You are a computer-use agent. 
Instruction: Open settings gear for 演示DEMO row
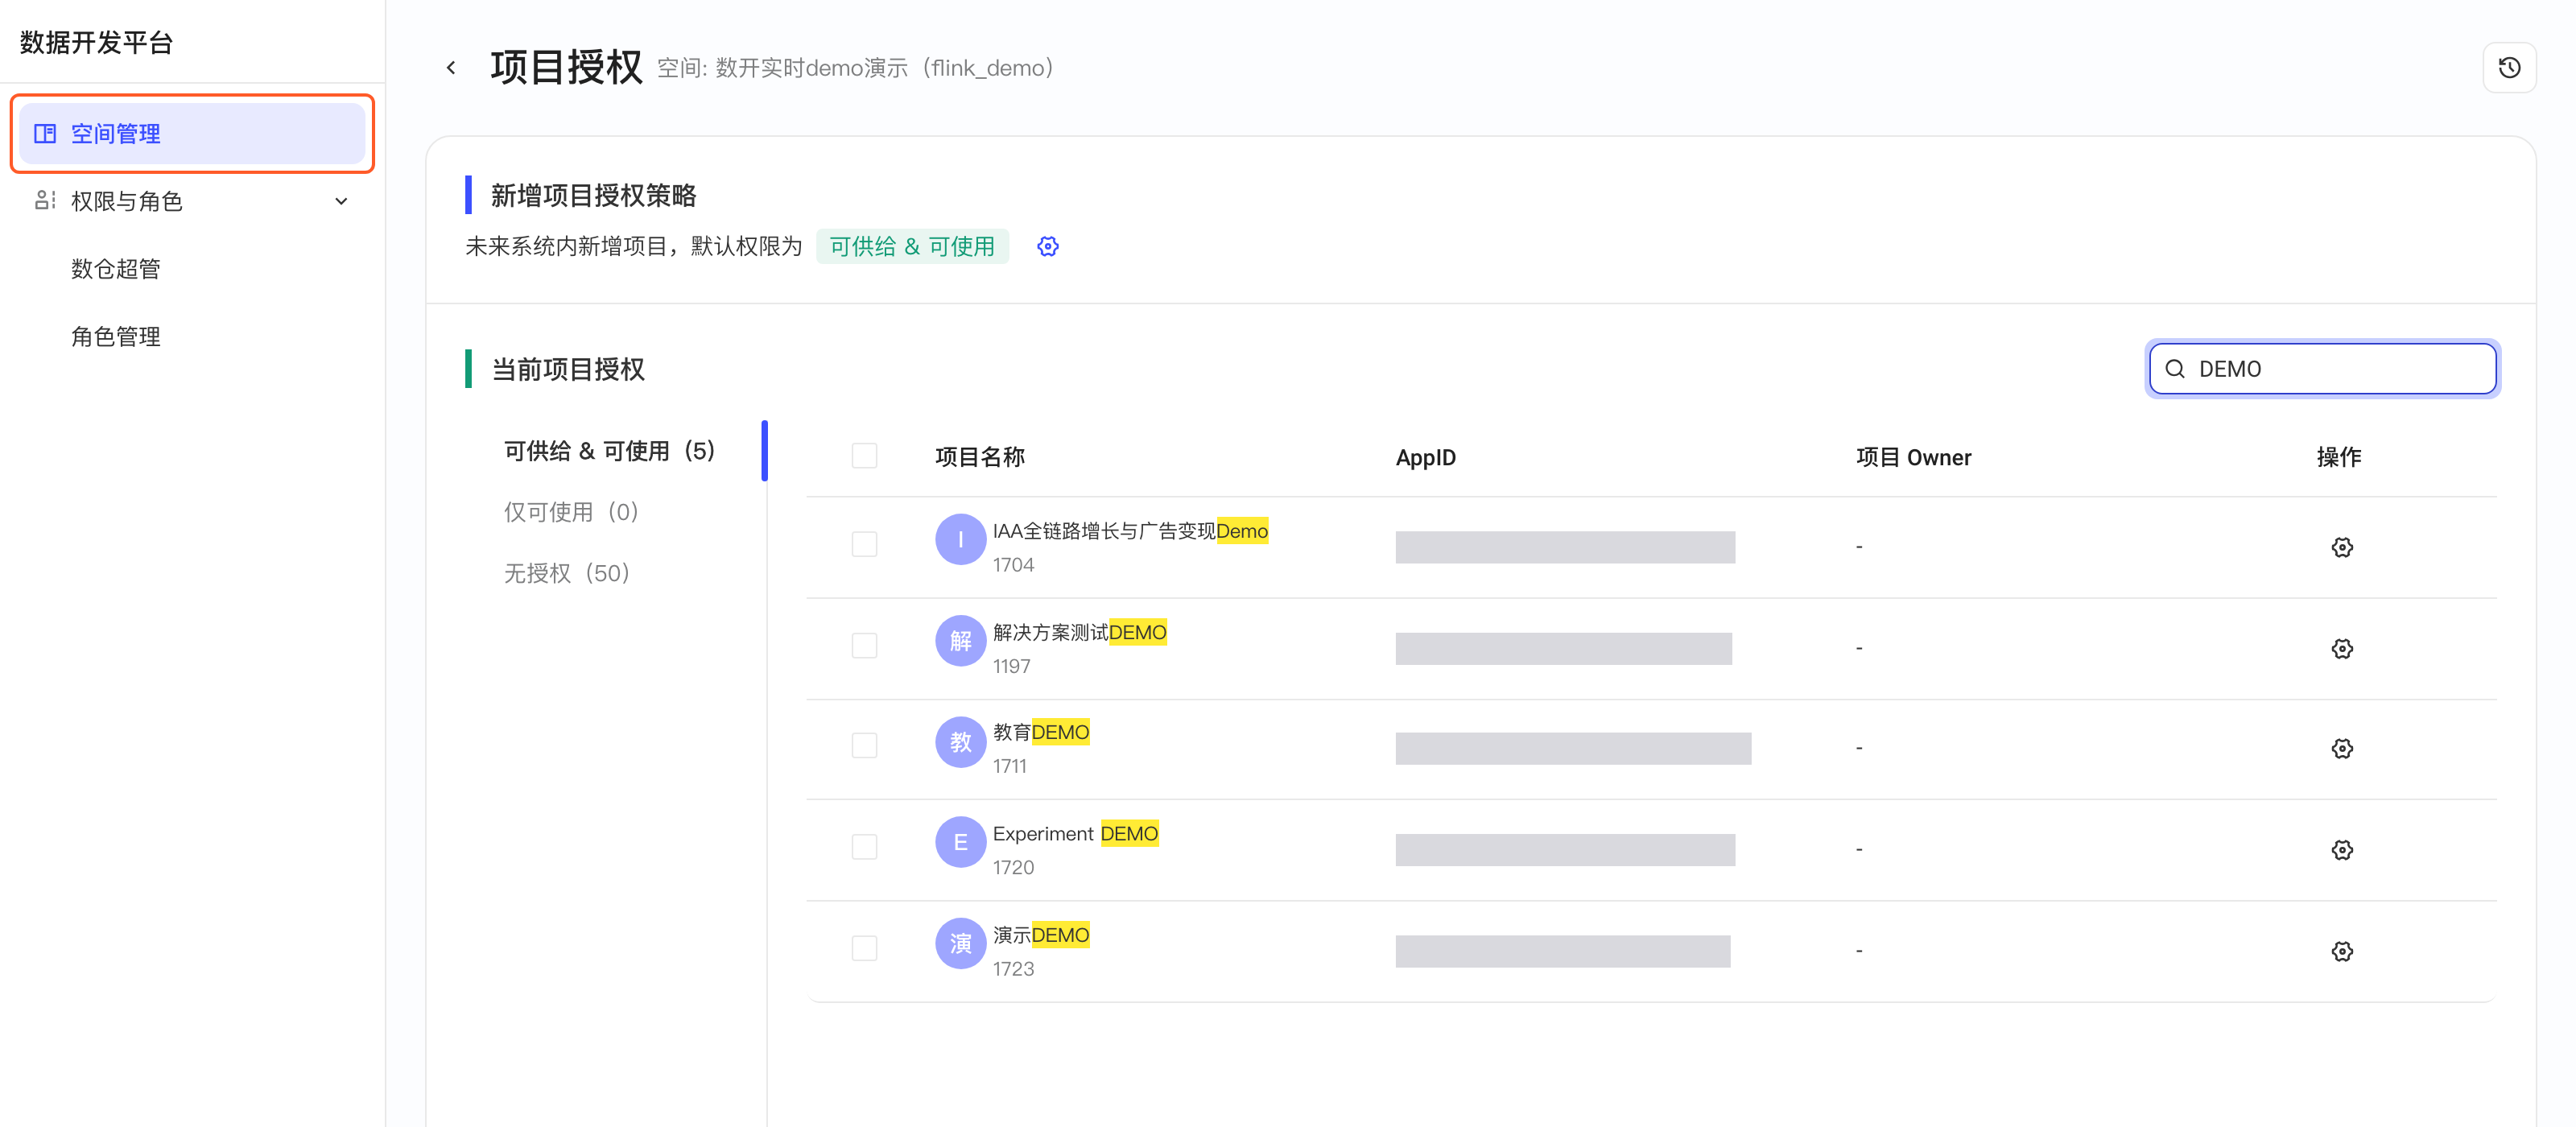point(2342,951)
